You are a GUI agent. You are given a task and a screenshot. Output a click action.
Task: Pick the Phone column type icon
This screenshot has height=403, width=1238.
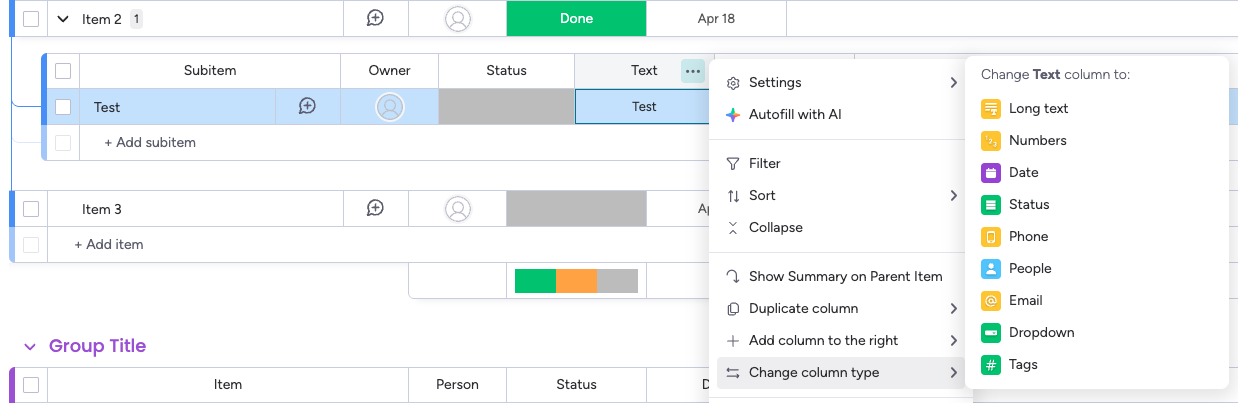[x=991, y=236]
